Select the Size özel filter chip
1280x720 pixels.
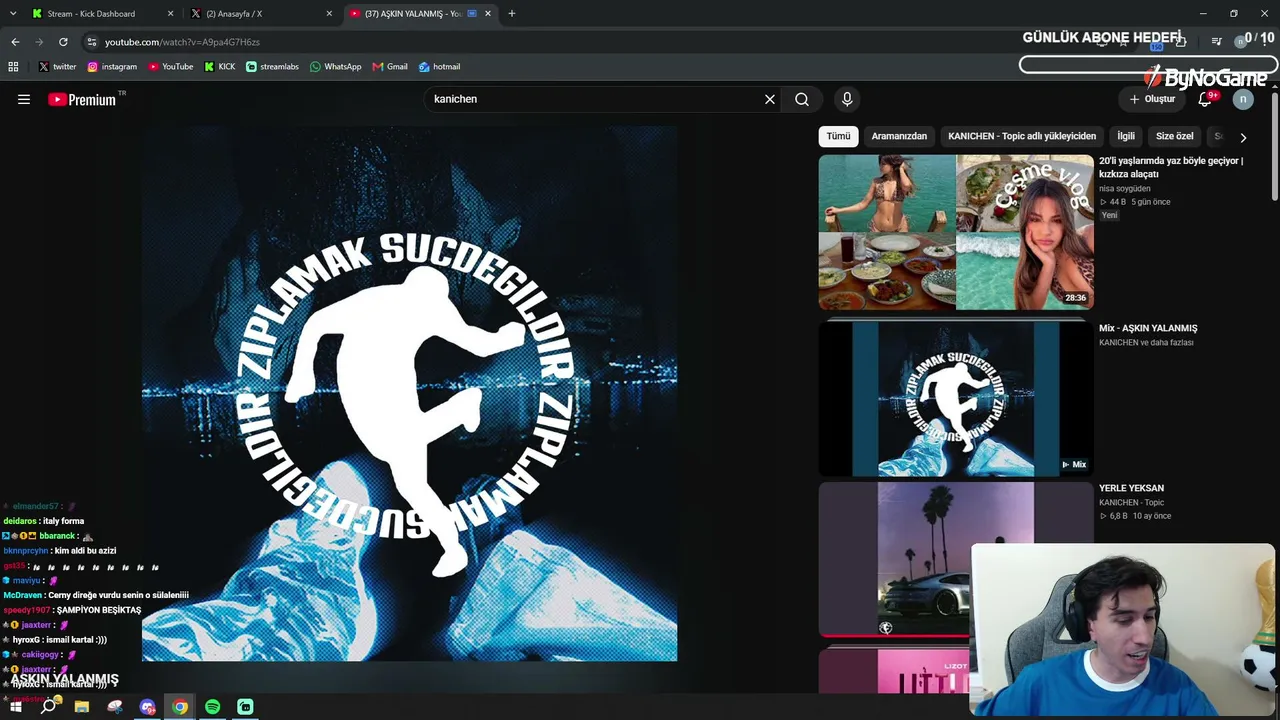(1175, 136)
